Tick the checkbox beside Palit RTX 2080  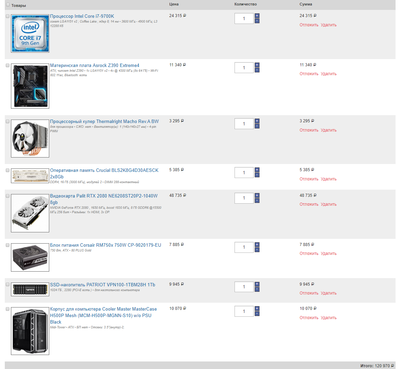point(8,196)
